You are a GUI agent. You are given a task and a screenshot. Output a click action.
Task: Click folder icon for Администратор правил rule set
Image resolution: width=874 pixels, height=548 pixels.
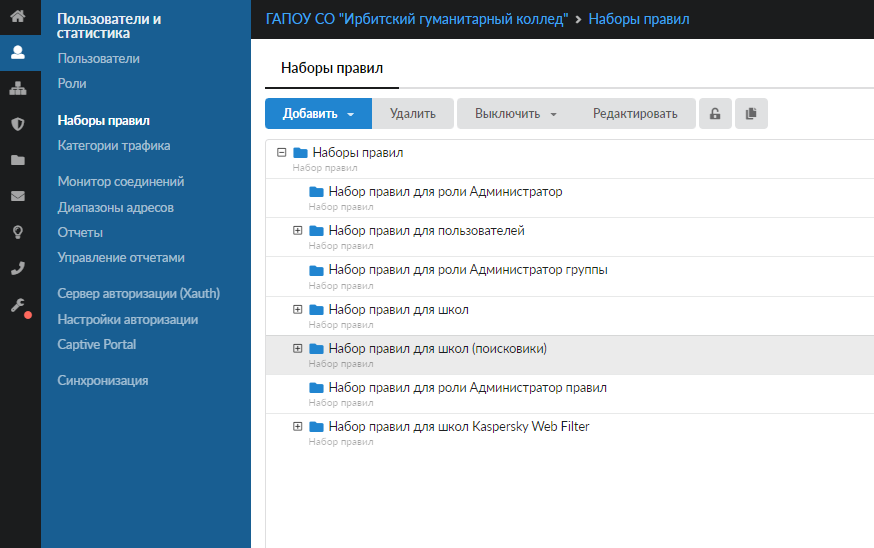[x=317, y=387]
